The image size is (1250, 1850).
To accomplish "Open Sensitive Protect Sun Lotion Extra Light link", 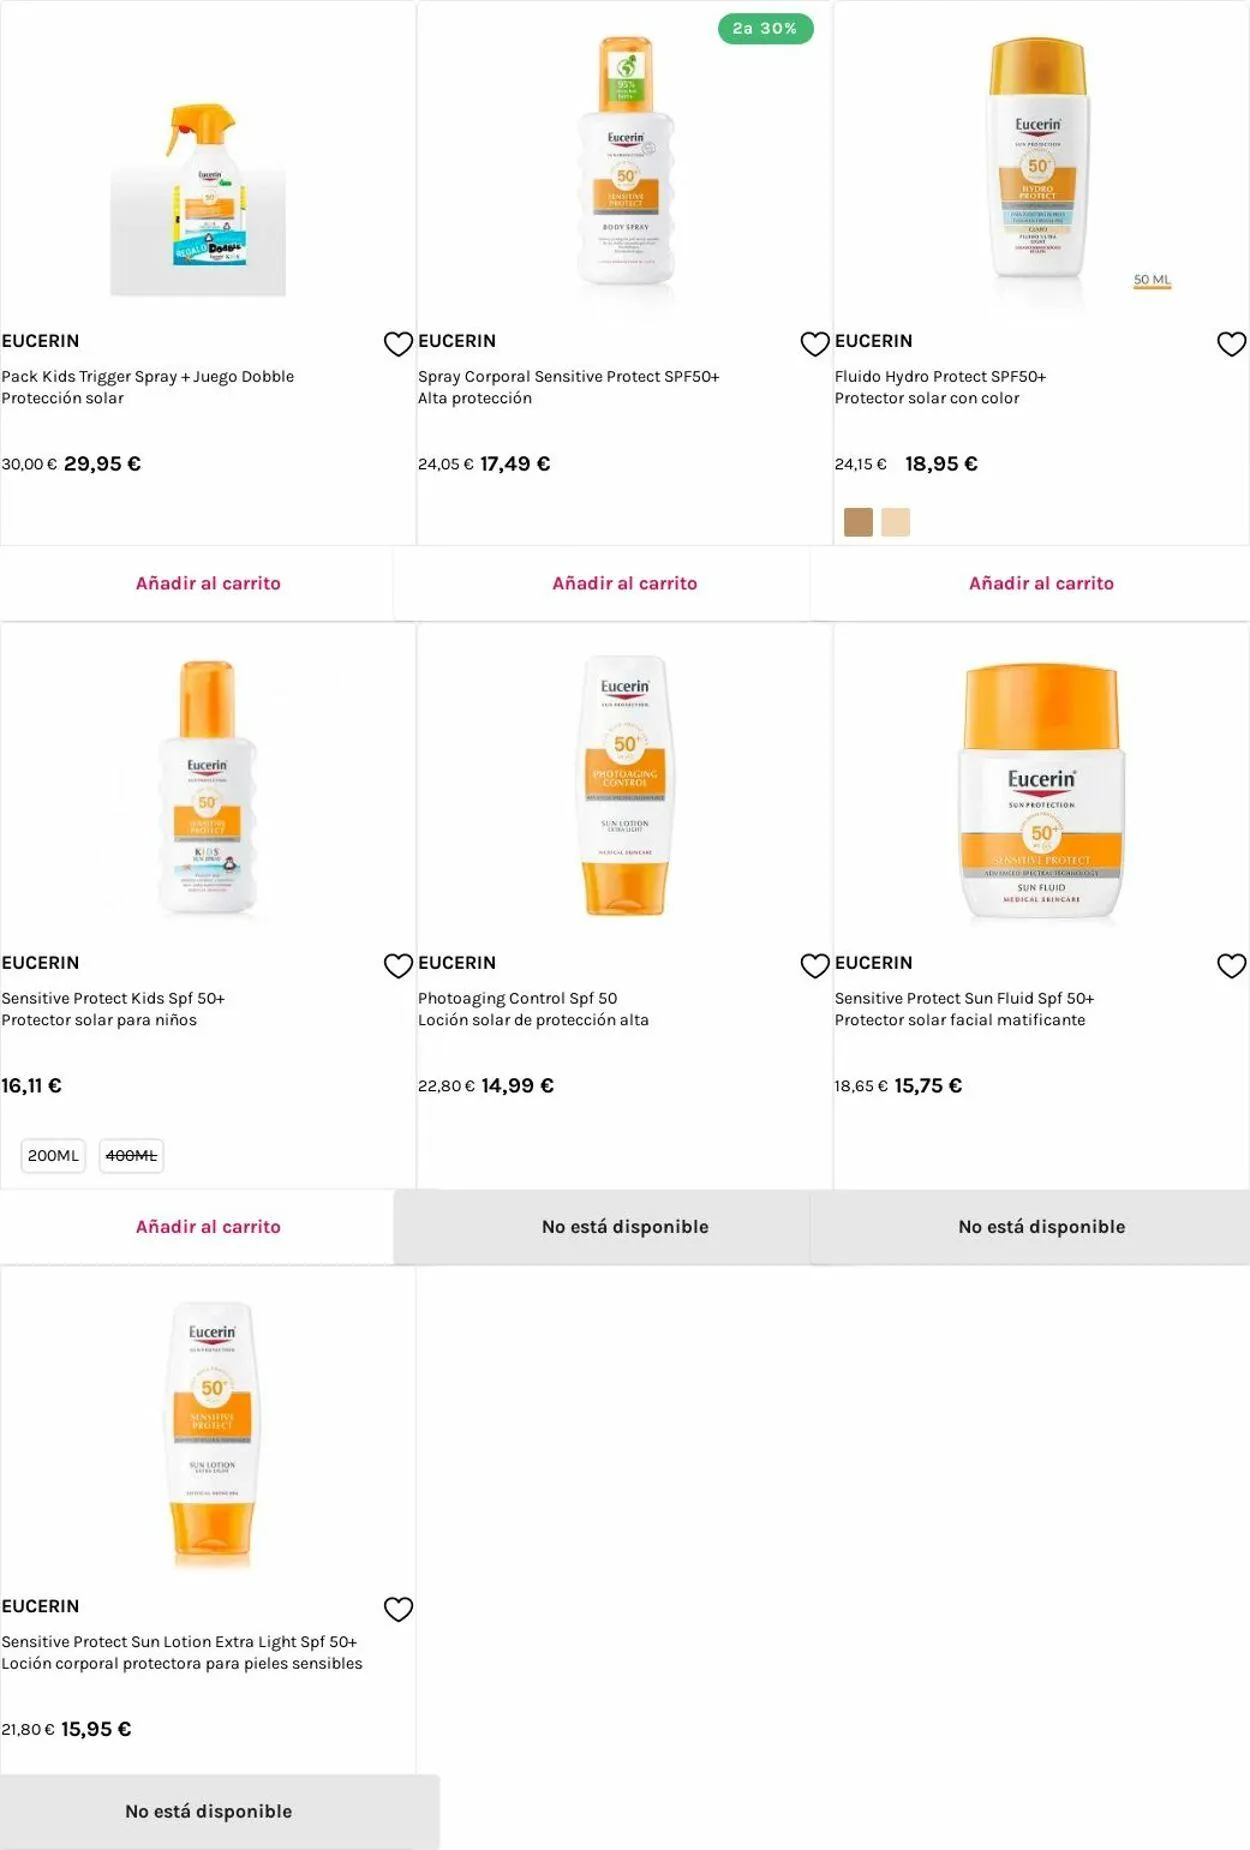I will (x=179, y=1642).
